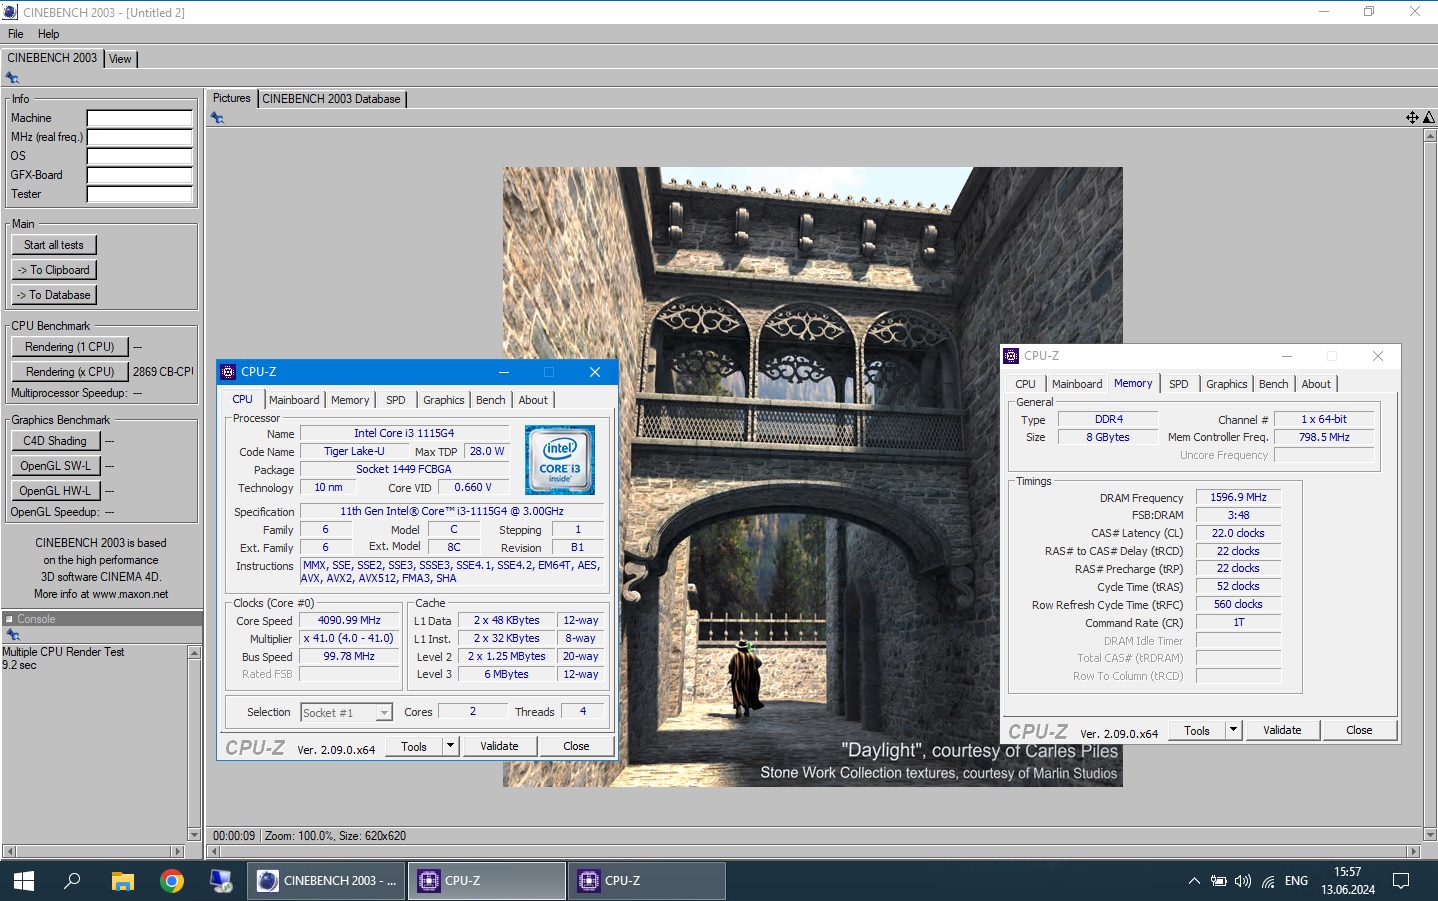This screenshot has height=901, width=1438.
Task: Click the move cross icon above picture
Action: pyautogui.click(x=1412, y=117)
